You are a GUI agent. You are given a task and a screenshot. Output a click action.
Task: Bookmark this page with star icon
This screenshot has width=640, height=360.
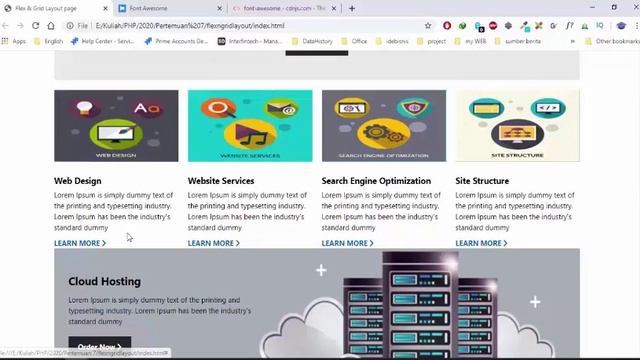point(428,25)
